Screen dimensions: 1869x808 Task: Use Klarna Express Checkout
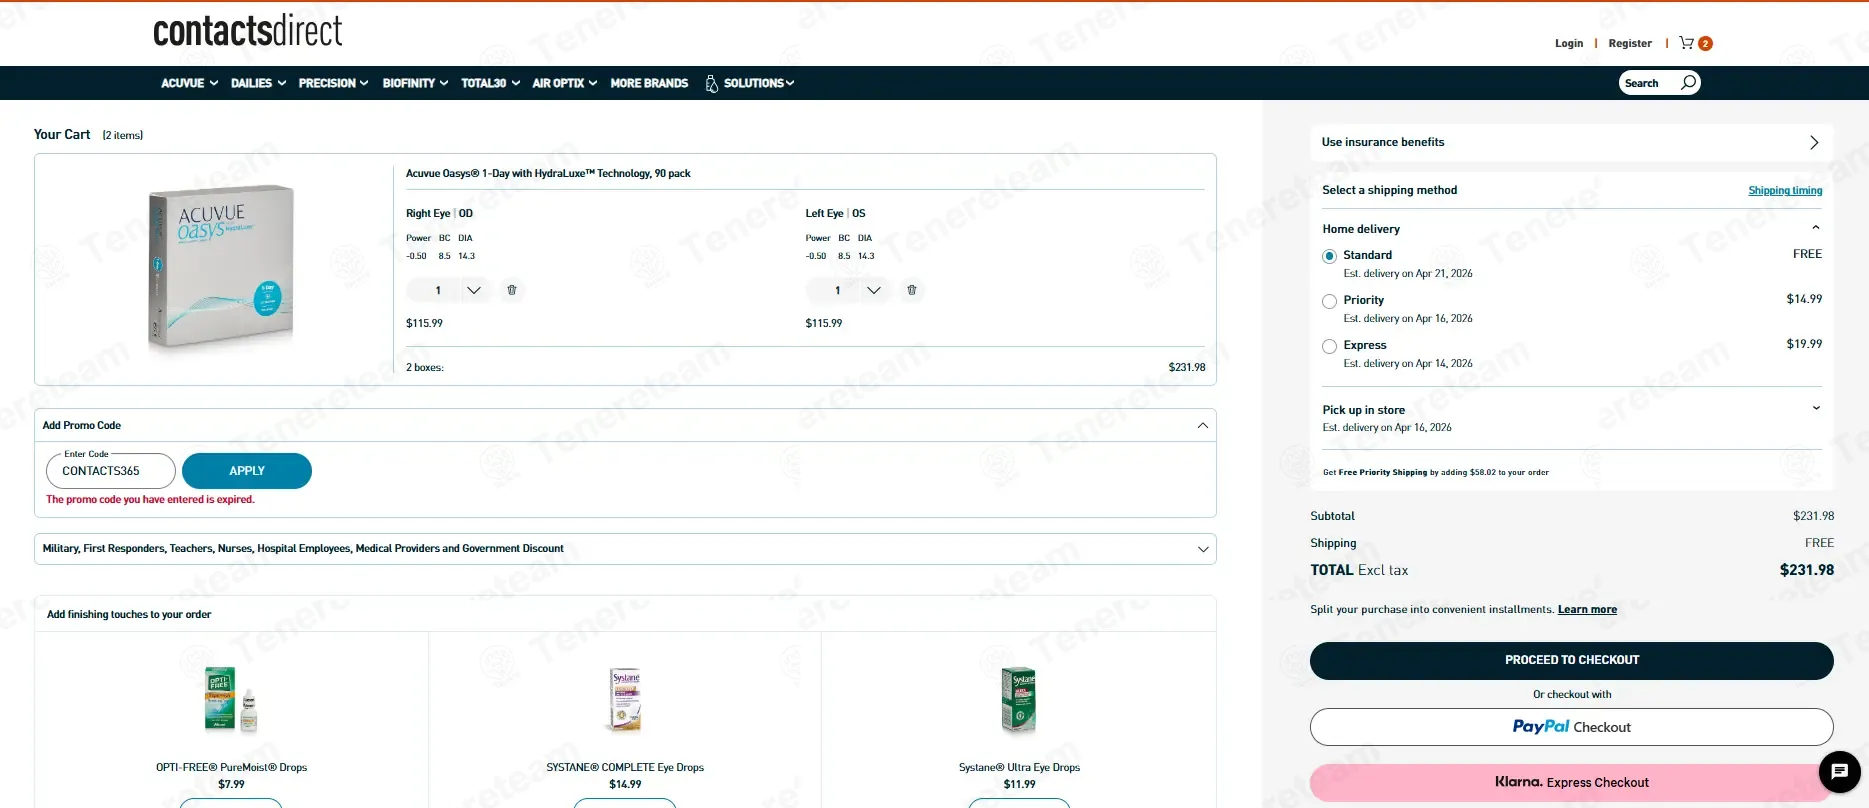[x=1572, y=783]
